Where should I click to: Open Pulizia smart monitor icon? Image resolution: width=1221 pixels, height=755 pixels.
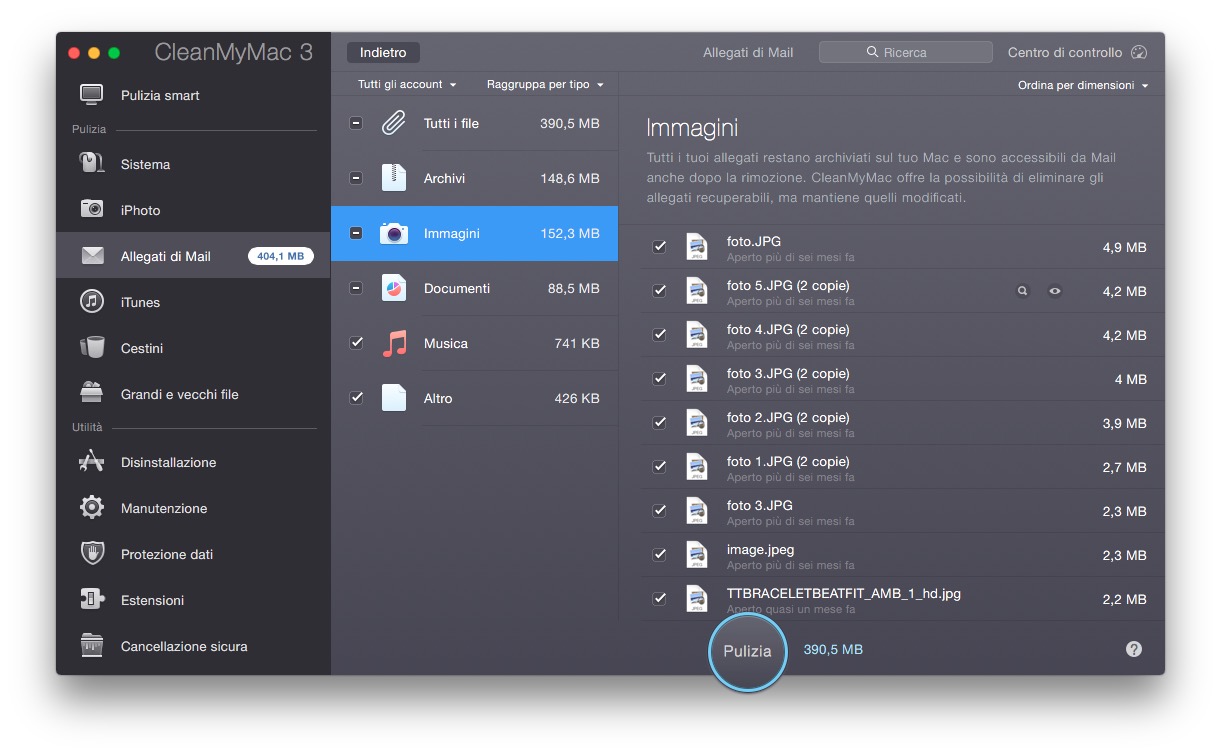click(92, 95)
